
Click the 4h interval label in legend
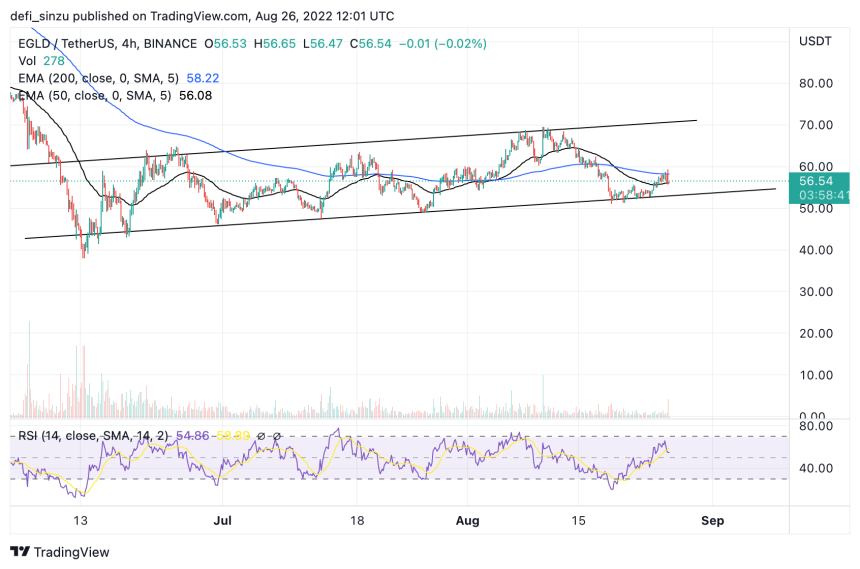[129, 43]
